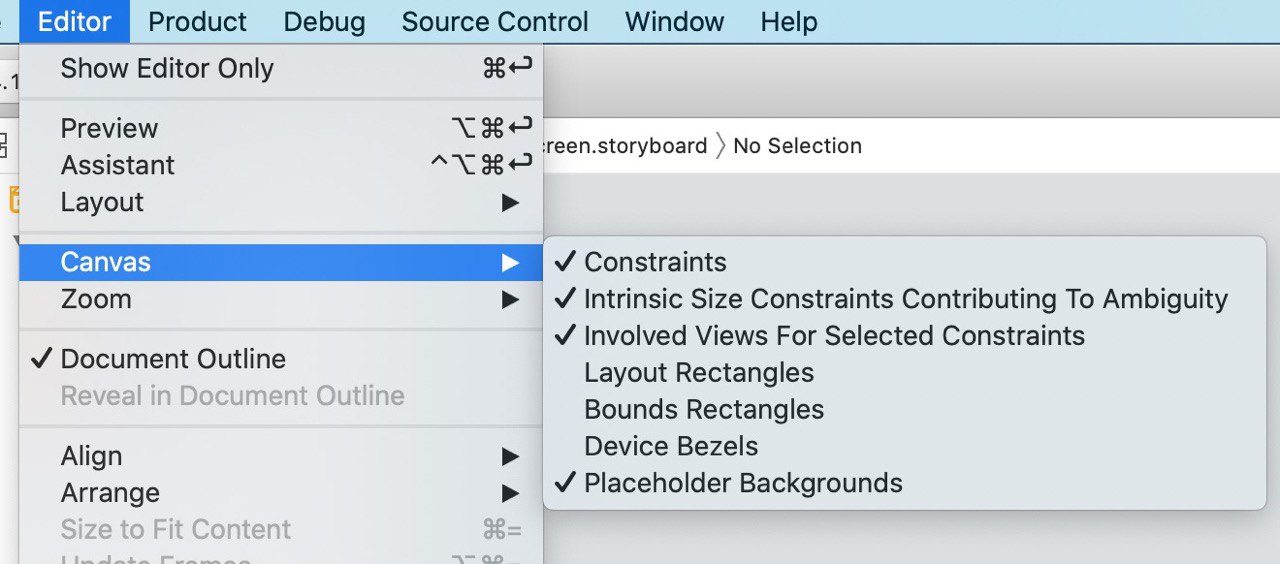This screenshot has width=1280, height=564.
Task: Open the Debug menu
Action: (x=324, y=21)
